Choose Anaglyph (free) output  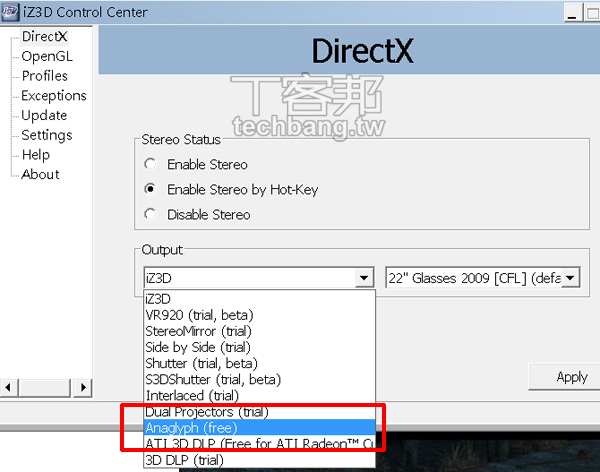pos(259,428)
